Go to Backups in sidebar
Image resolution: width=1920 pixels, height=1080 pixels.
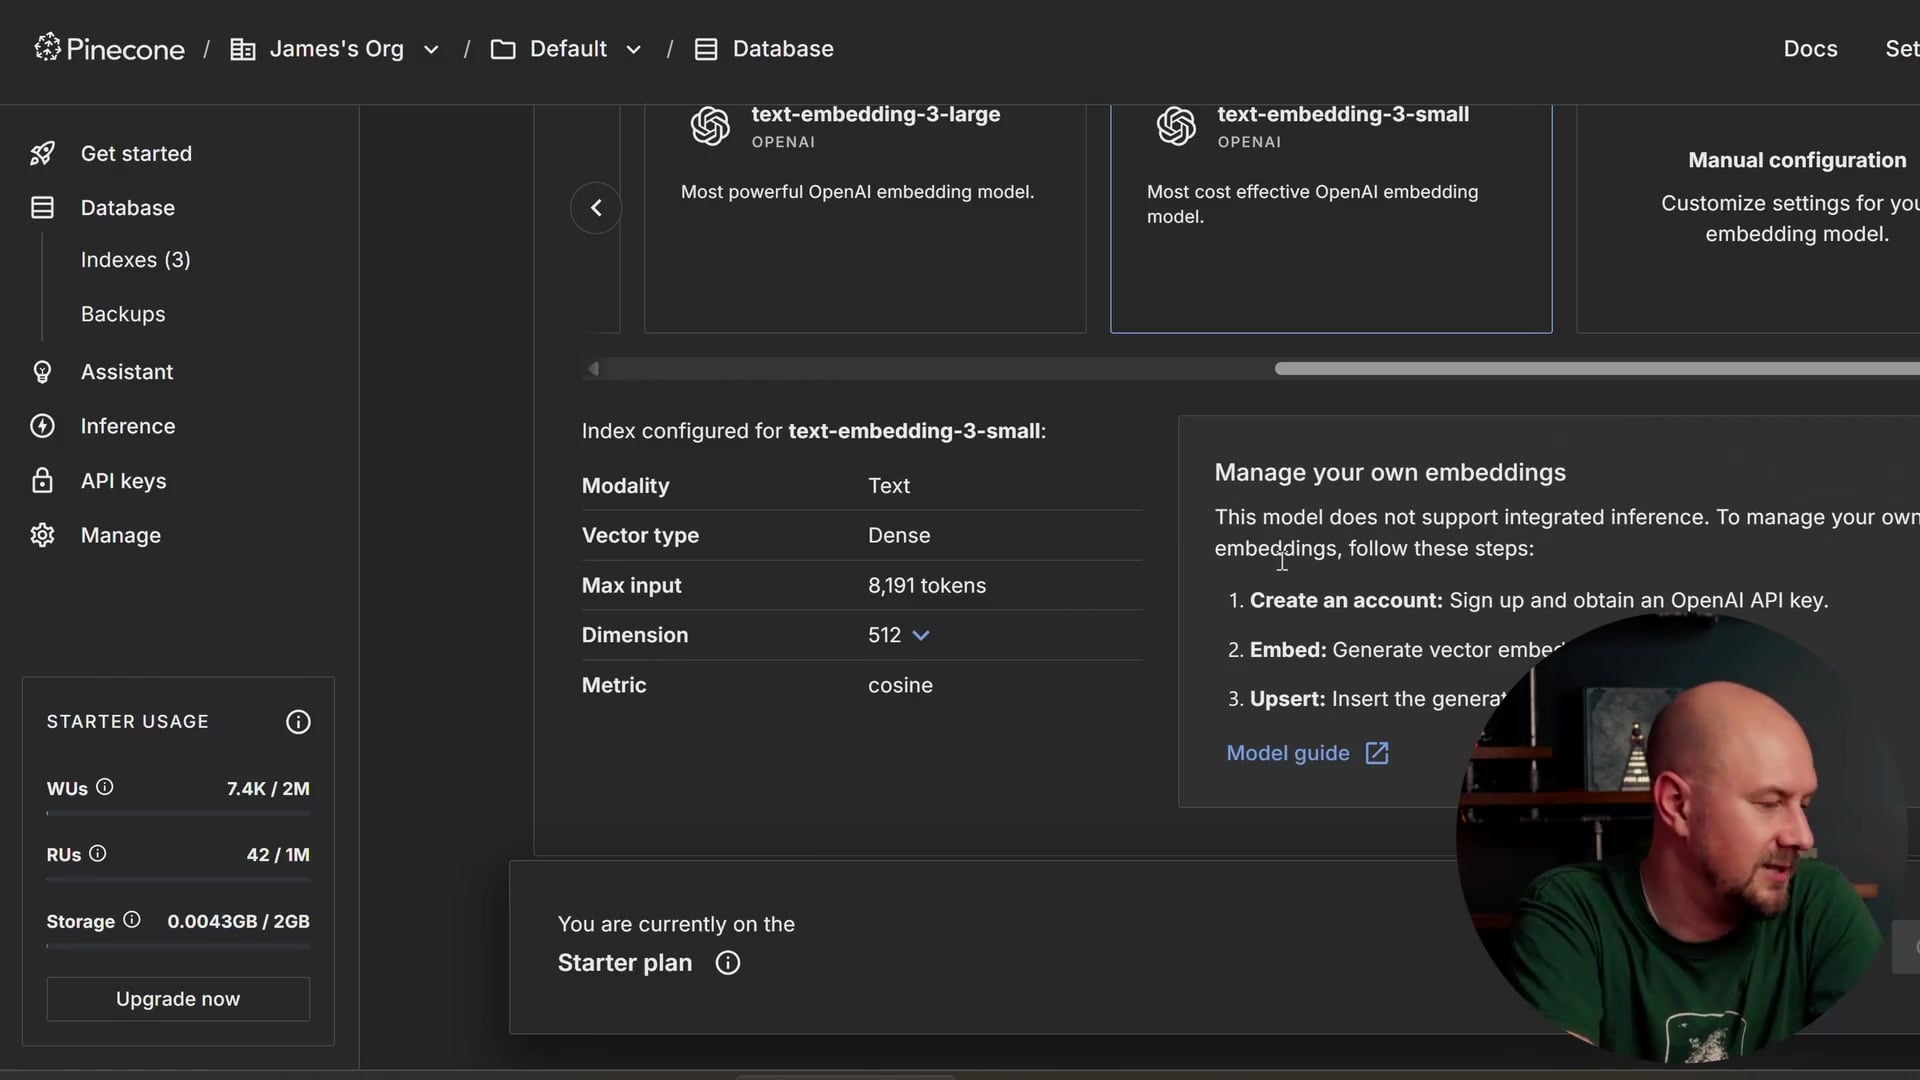click(123, 314)
